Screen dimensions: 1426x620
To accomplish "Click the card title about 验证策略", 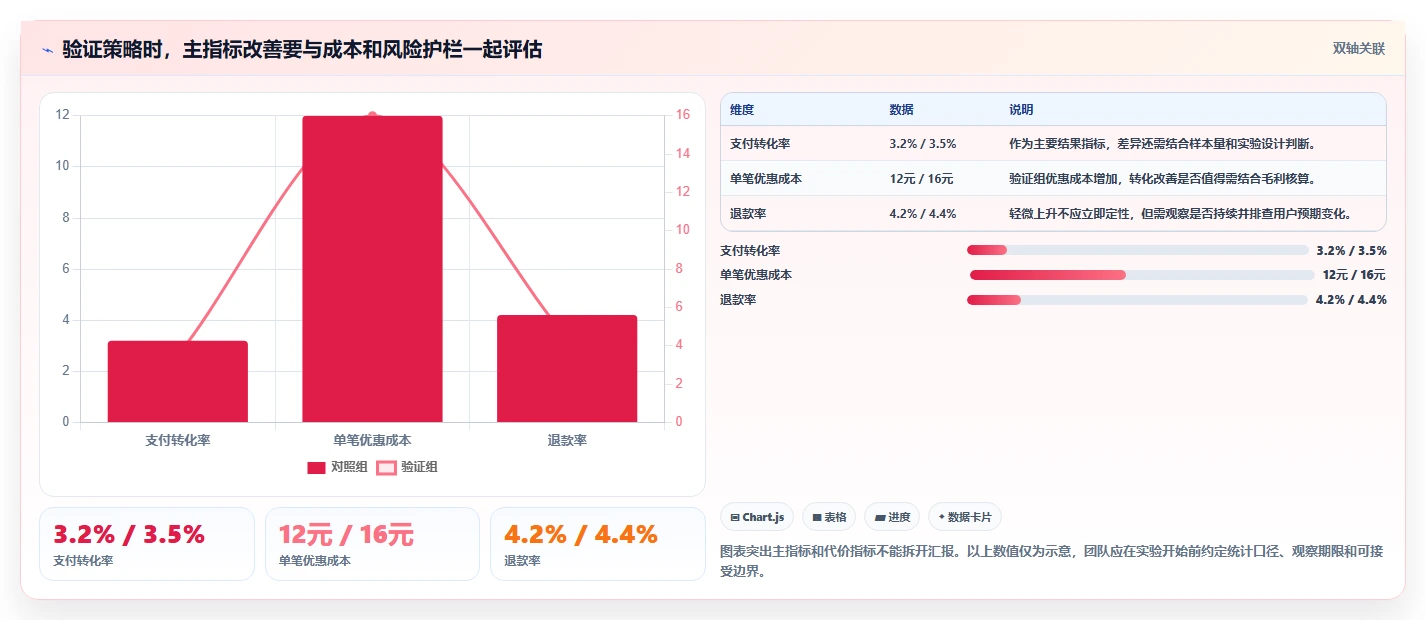I will coord(302,49).
